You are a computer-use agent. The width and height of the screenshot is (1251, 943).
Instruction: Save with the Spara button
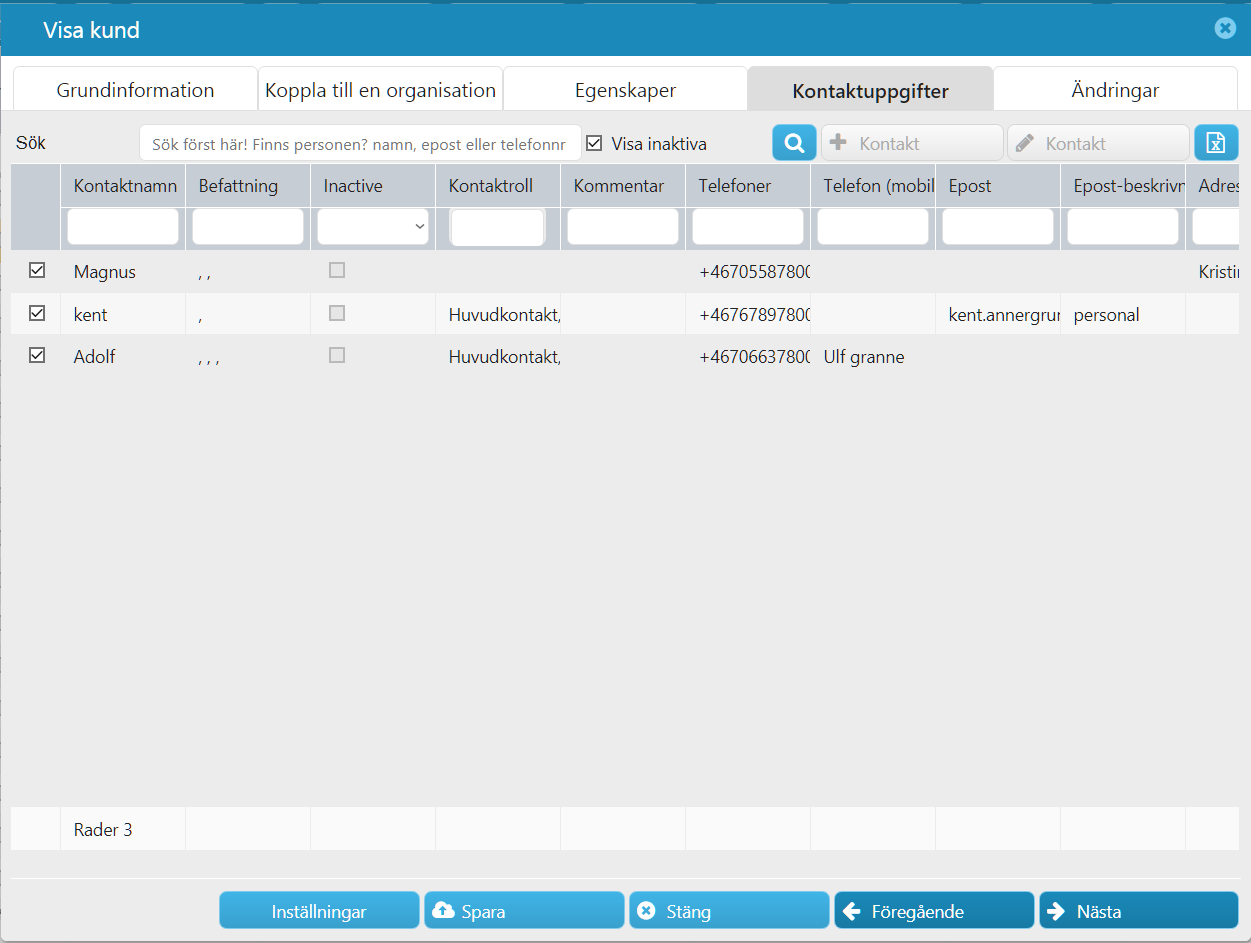524,911
